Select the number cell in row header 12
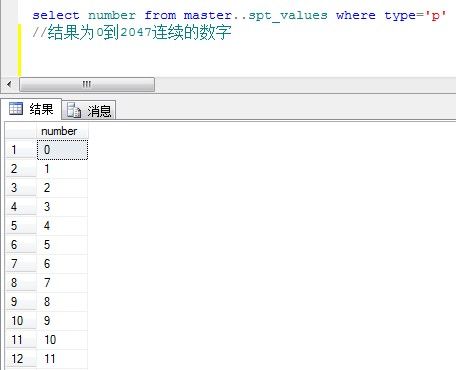The image size is (456, 370). pos(62,359)
